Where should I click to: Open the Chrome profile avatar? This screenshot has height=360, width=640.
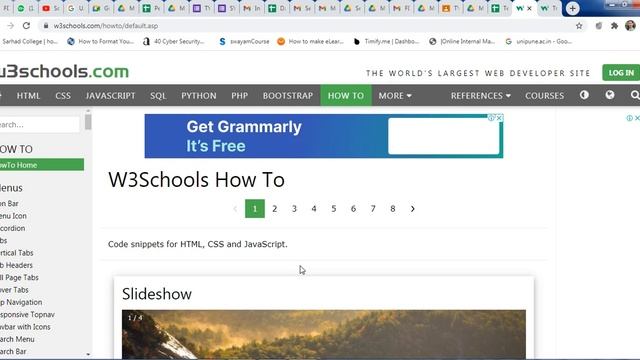[630, 26]
